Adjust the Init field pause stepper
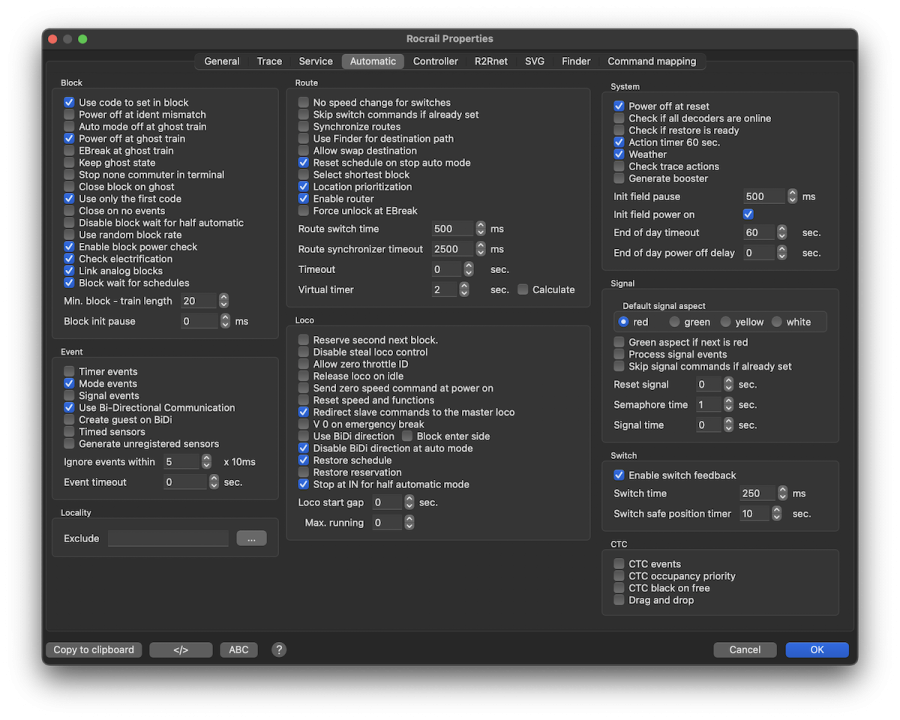900x720 pixels. [x=793, y=197]
